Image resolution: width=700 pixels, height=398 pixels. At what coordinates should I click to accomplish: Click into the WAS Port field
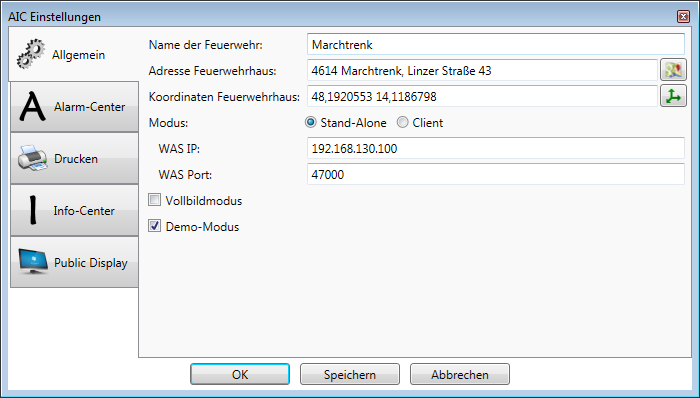pos(496,174)
